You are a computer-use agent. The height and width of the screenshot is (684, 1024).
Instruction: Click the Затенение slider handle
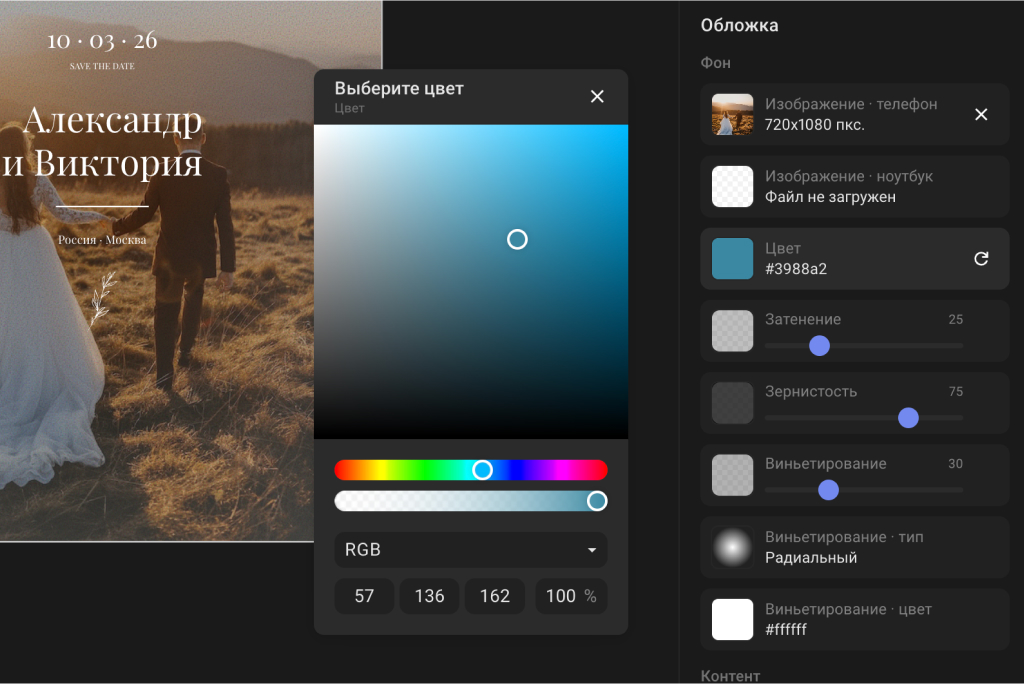(819, 345)
